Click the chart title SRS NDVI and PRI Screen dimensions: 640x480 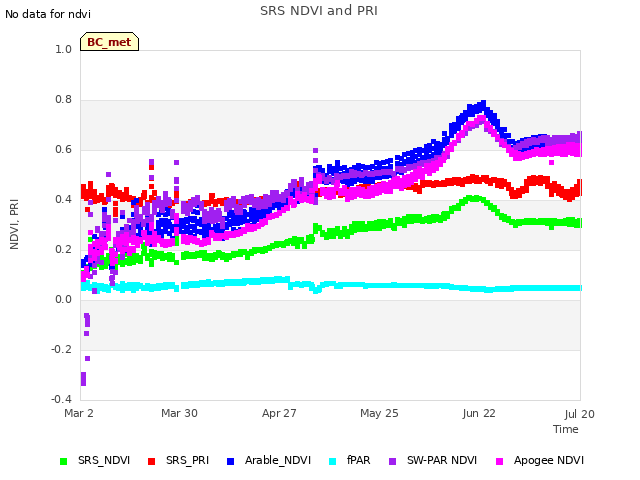tap(319, 11)
